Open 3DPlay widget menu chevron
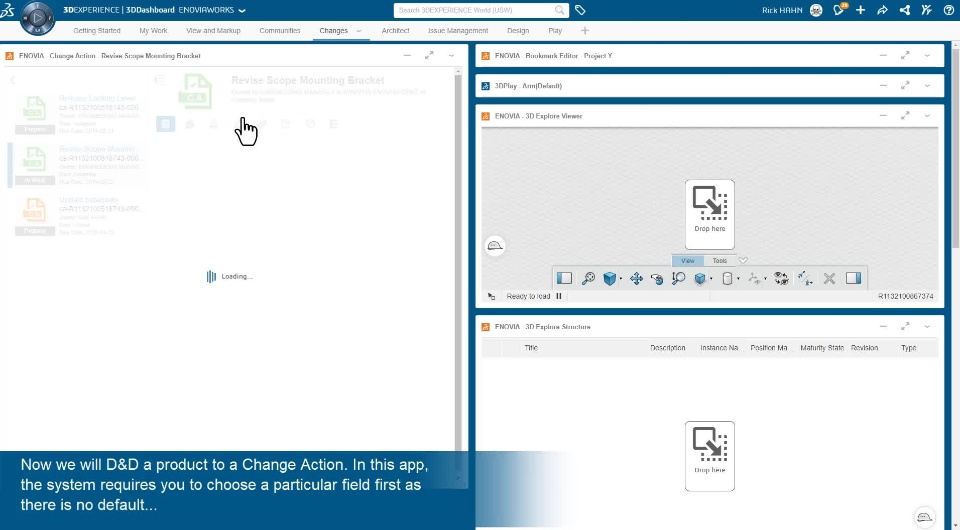The width and height of the screenshot is (960, 530). click(927, 86)
